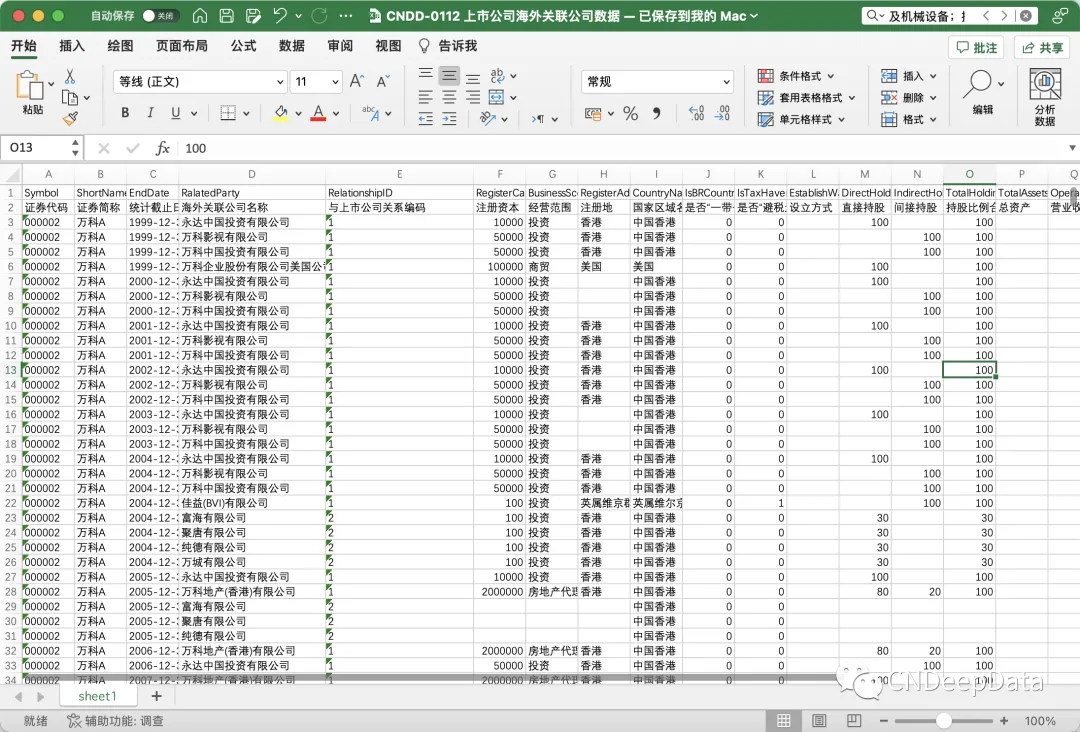The height and width of the screenshot is (732, 1080).
Task: Undo the last action
Action: [x=280, y=15]
